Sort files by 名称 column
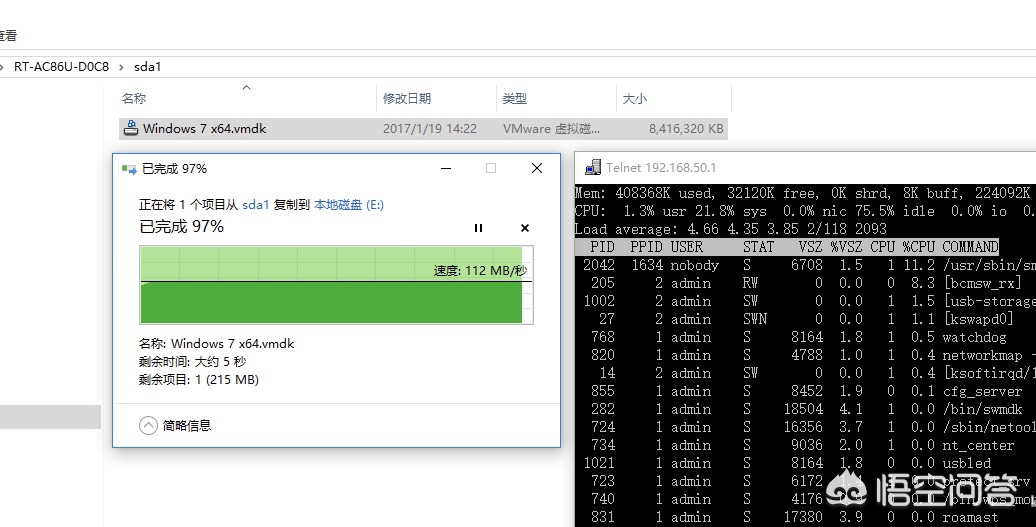 [133, 98]
